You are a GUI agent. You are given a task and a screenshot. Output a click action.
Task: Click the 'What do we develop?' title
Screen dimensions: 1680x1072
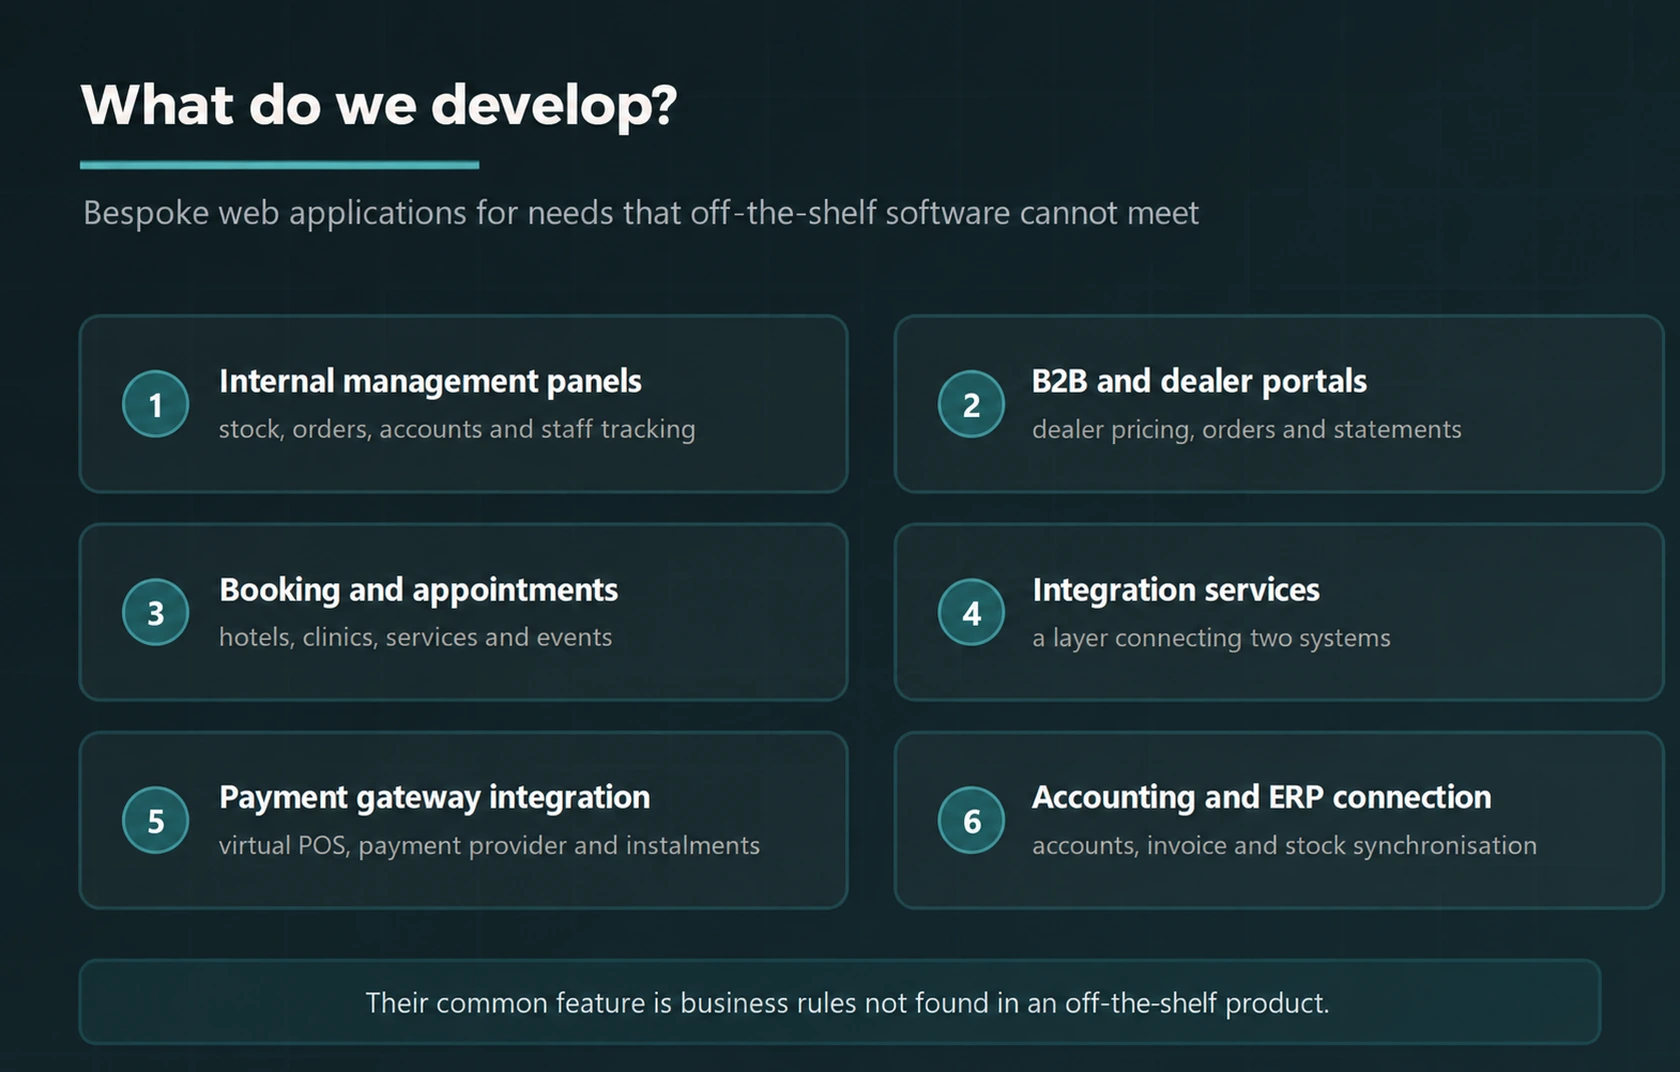coord(379,105)
